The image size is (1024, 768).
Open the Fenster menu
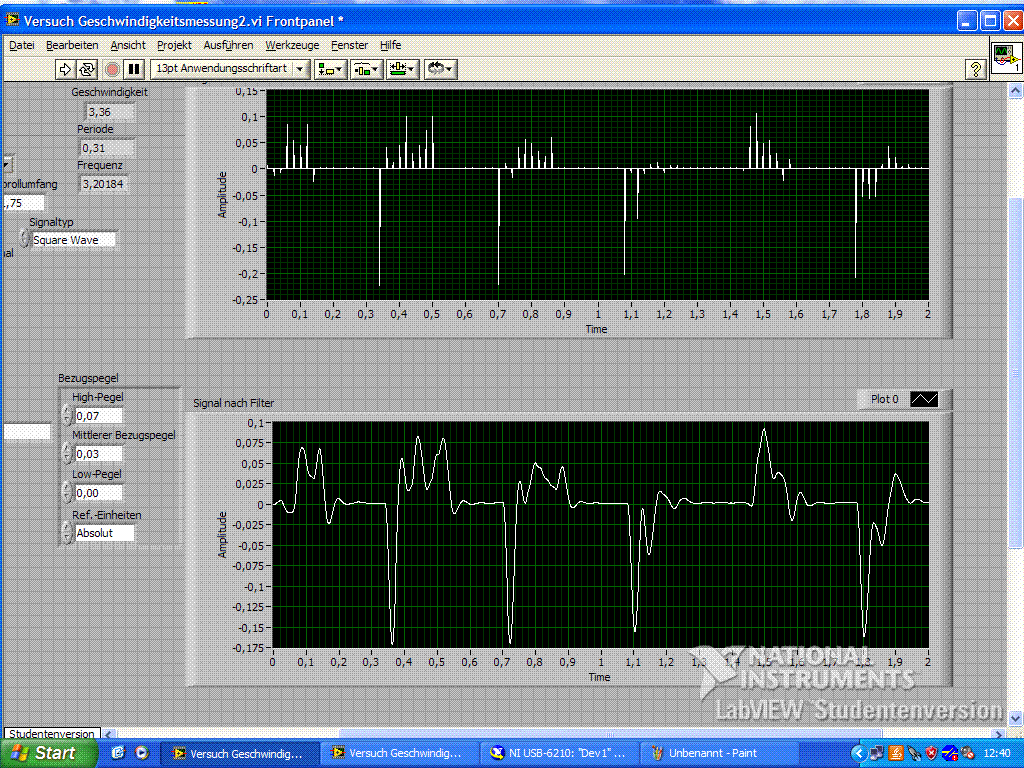pyautogui.click(x=349, y=45)
